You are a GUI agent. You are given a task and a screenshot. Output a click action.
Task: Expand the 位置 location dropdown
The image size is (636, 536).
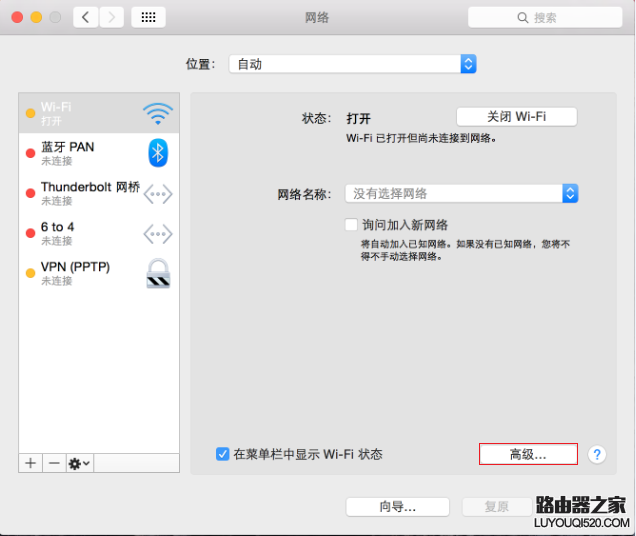352,64
